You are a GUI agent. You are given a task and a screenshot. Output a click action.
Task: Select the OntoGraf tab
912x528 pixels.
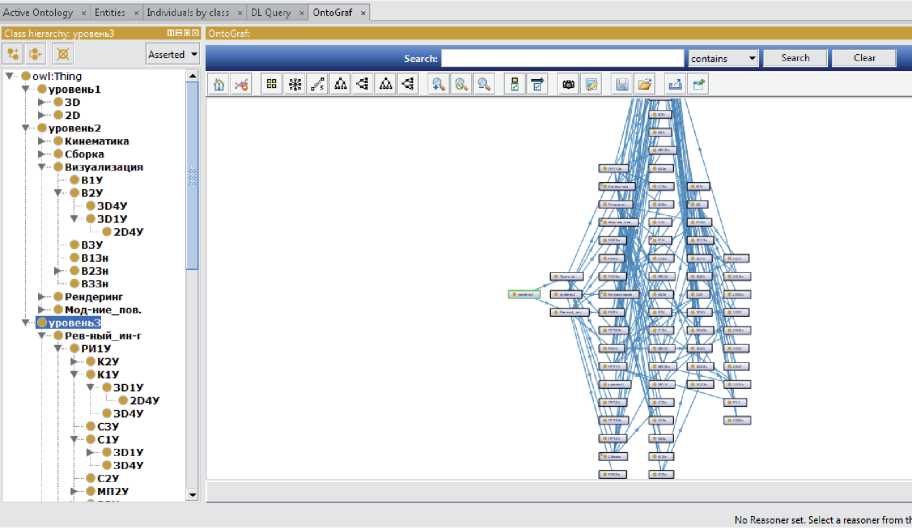pyautogui.click(x=333, y=12)
